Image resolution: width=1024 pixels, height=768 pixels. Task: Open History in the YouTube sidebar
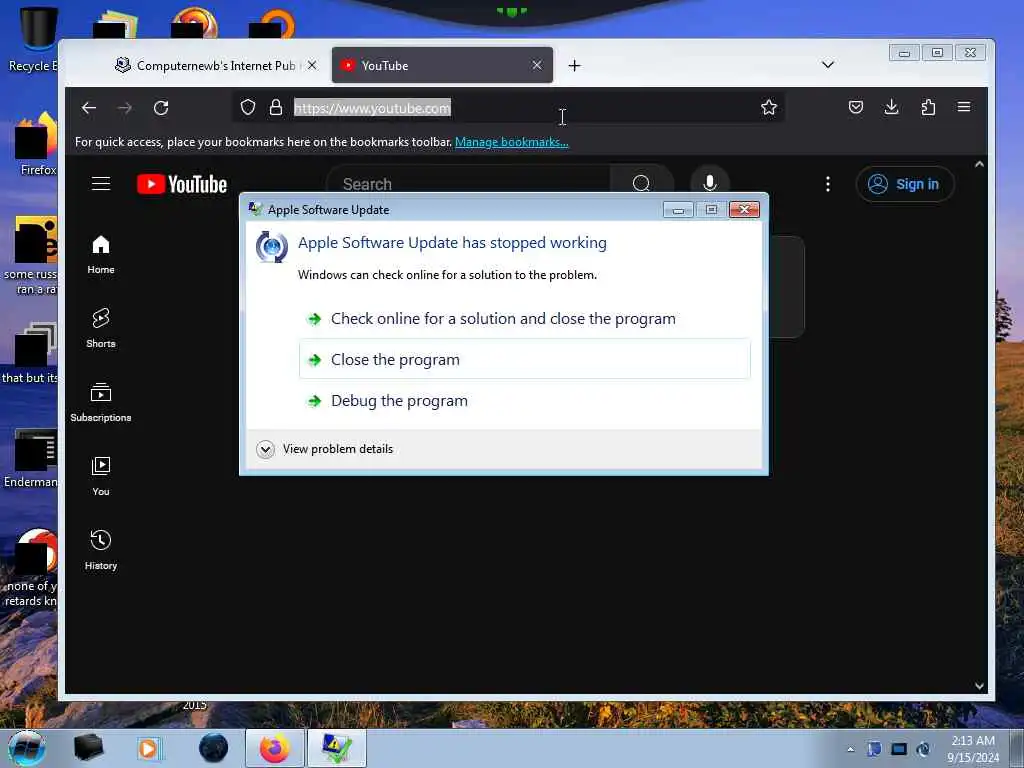[101, 550]
